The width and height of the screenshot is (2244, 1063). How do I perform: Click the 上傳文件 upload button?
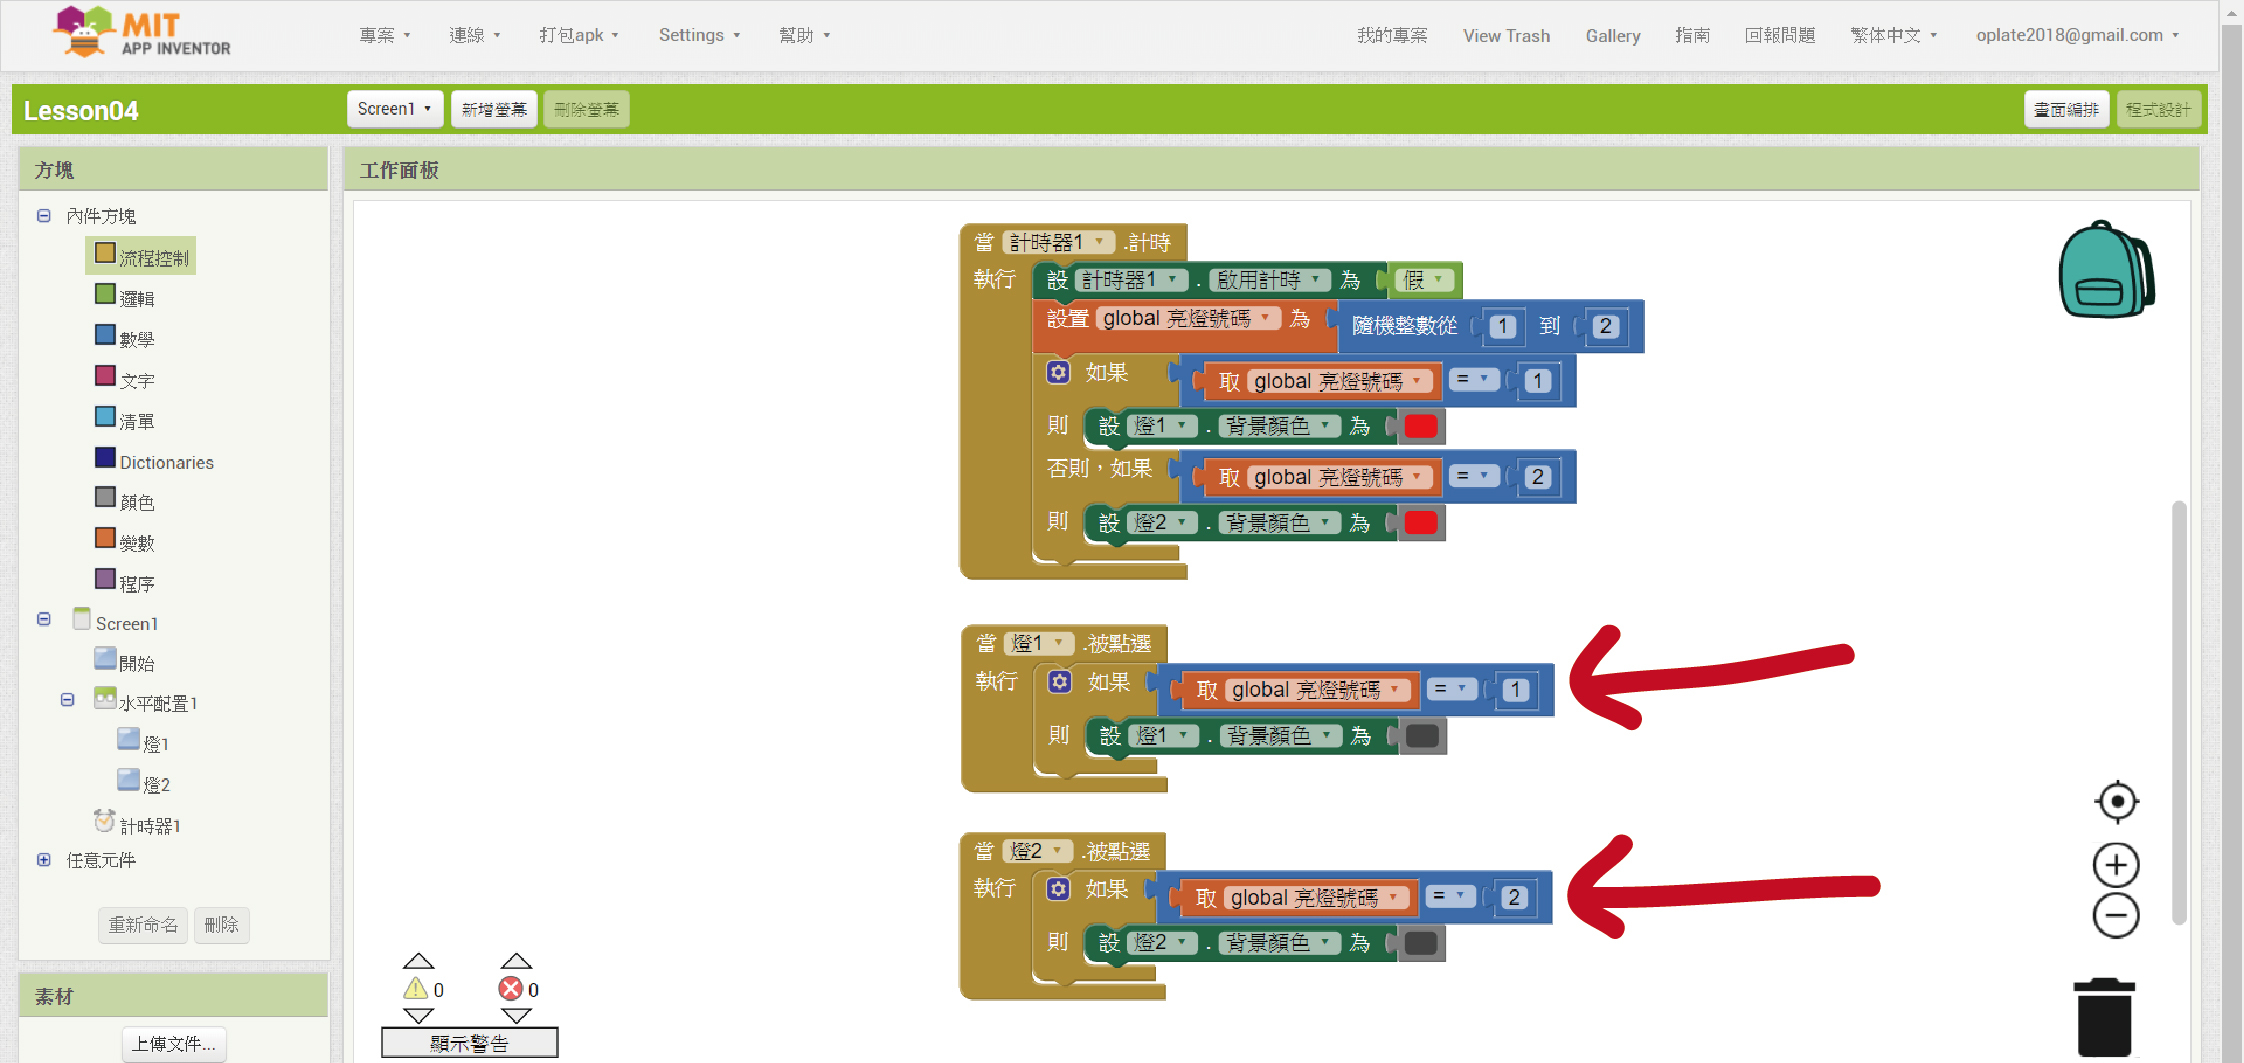(174, 1044)
